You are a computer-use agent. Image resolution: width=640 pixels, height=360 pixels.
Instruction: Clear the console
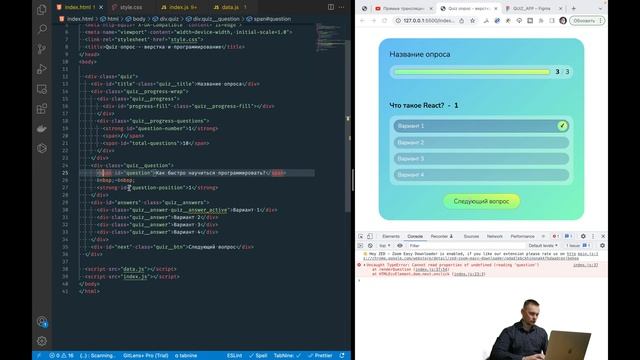370,246
